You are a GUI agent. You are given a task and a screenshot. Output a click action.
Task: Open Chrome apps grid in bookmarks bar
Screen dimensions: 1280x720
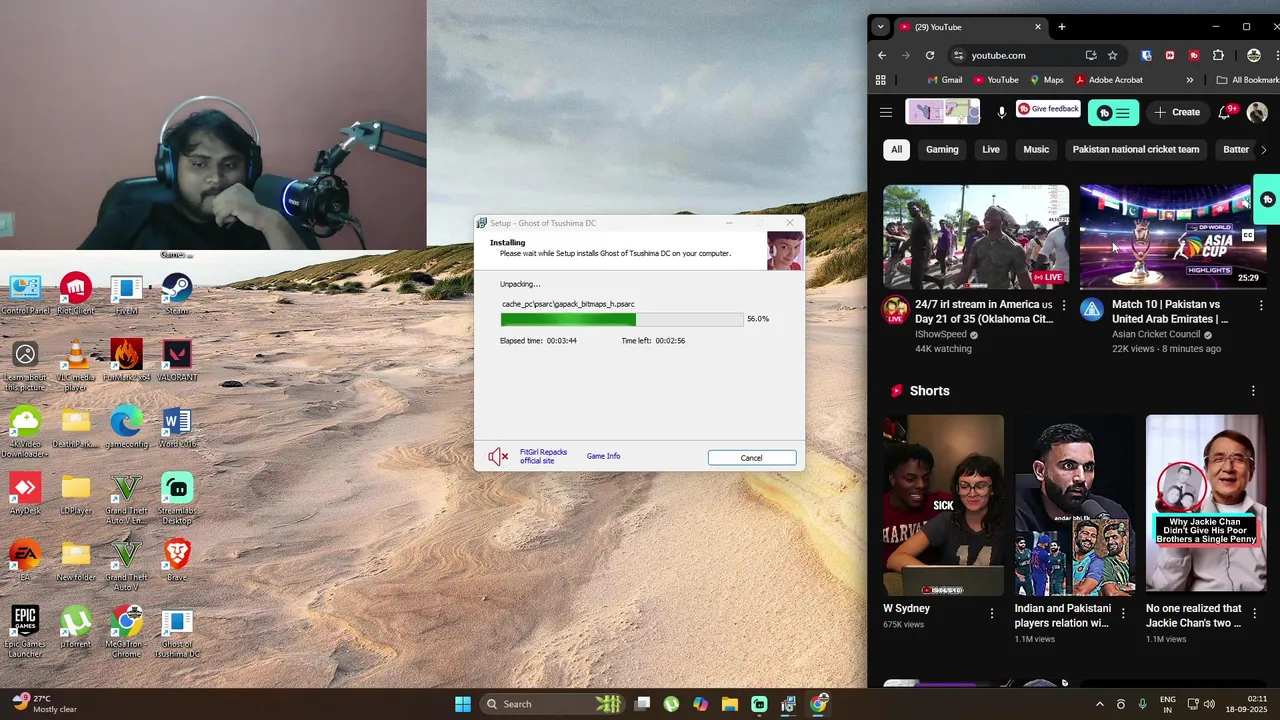(x=881, y=80)
